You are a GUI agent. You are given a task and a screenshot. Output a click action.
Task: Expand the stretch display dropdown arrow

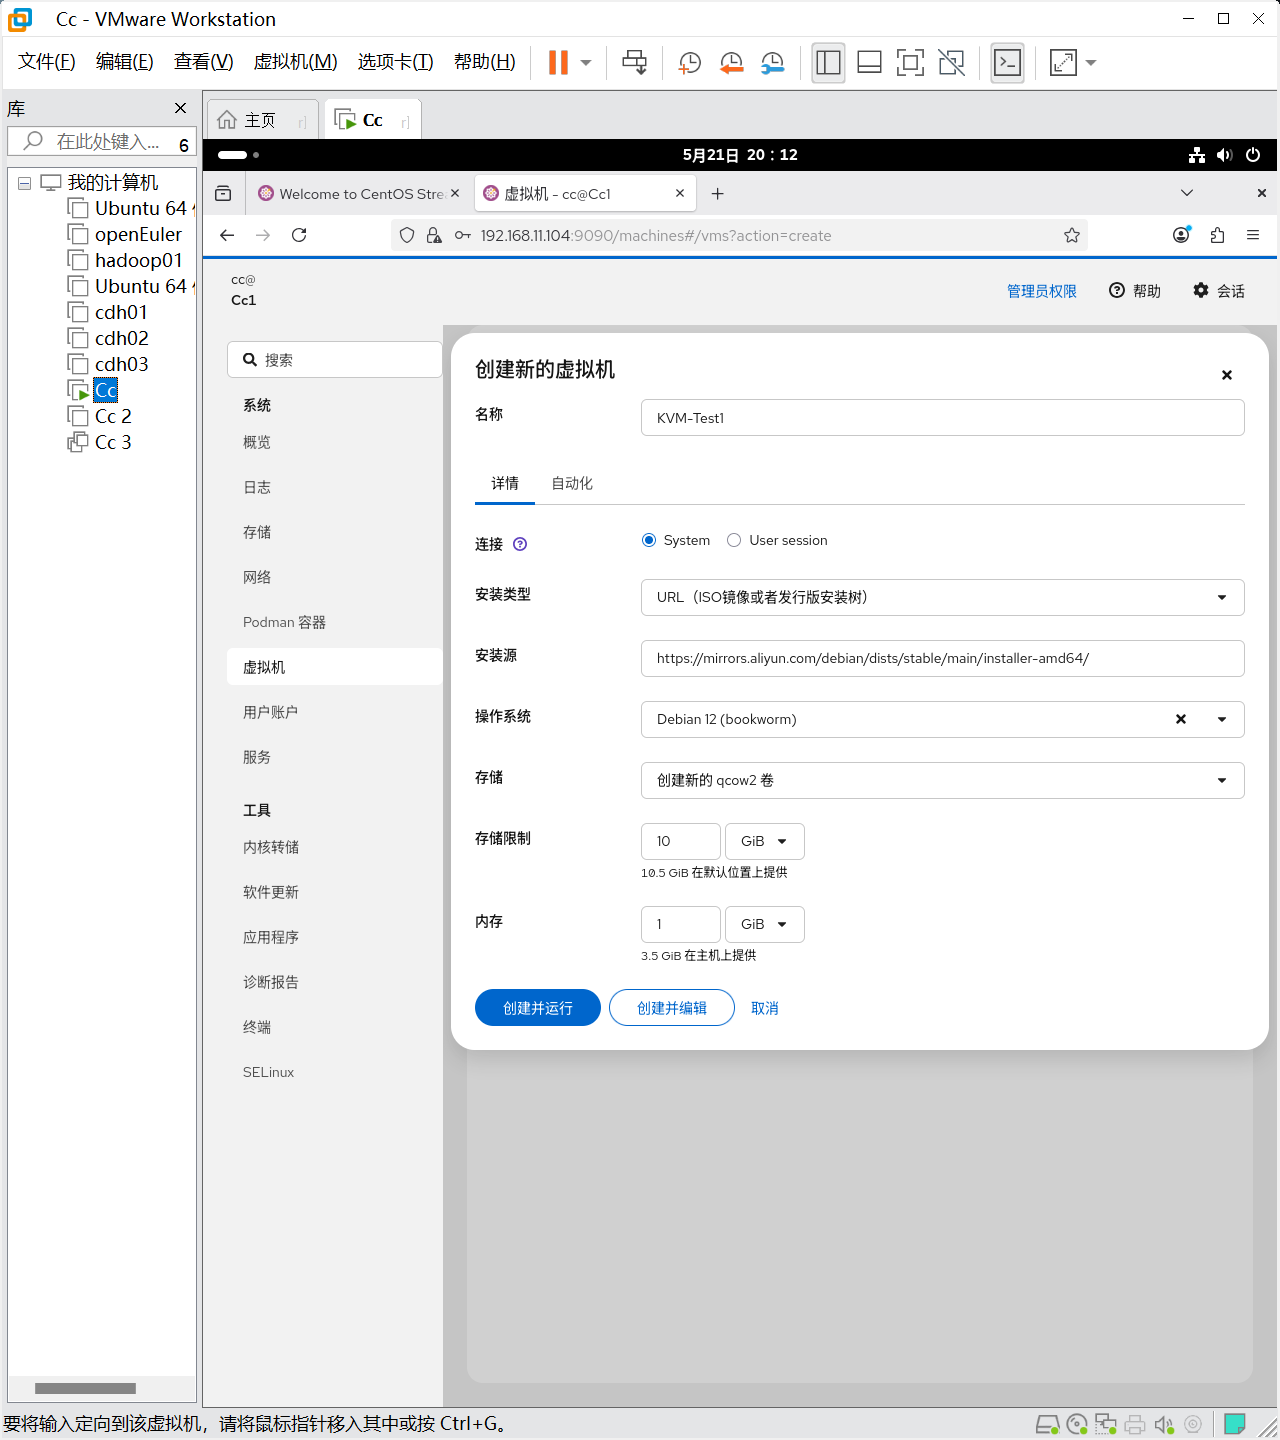[1091, 63]
